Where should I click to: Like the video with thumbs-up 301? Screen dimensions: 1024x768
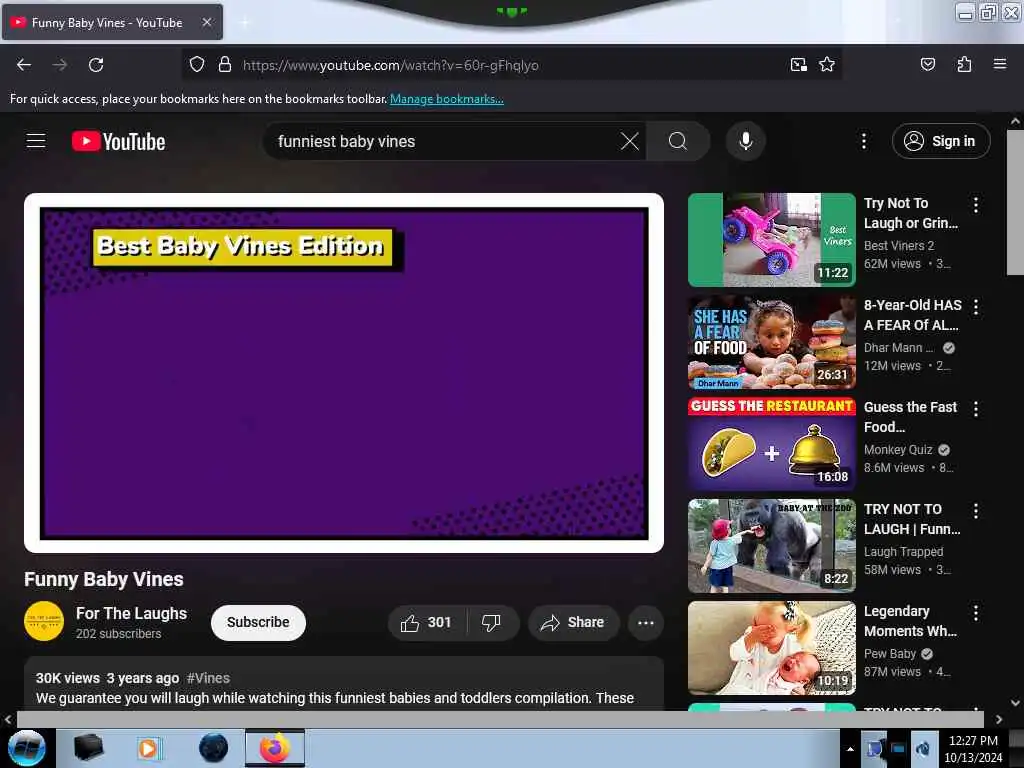(x=427, y=622)
